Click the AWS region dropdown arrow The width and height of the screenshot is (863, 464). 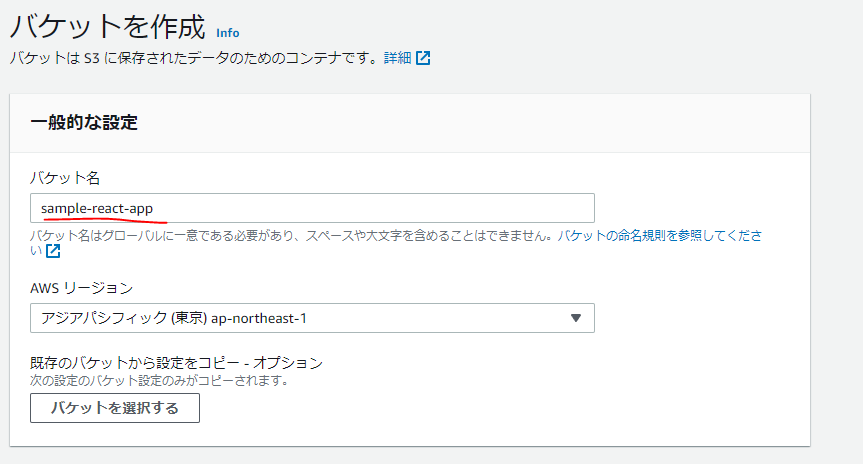[x=576, y=318]
